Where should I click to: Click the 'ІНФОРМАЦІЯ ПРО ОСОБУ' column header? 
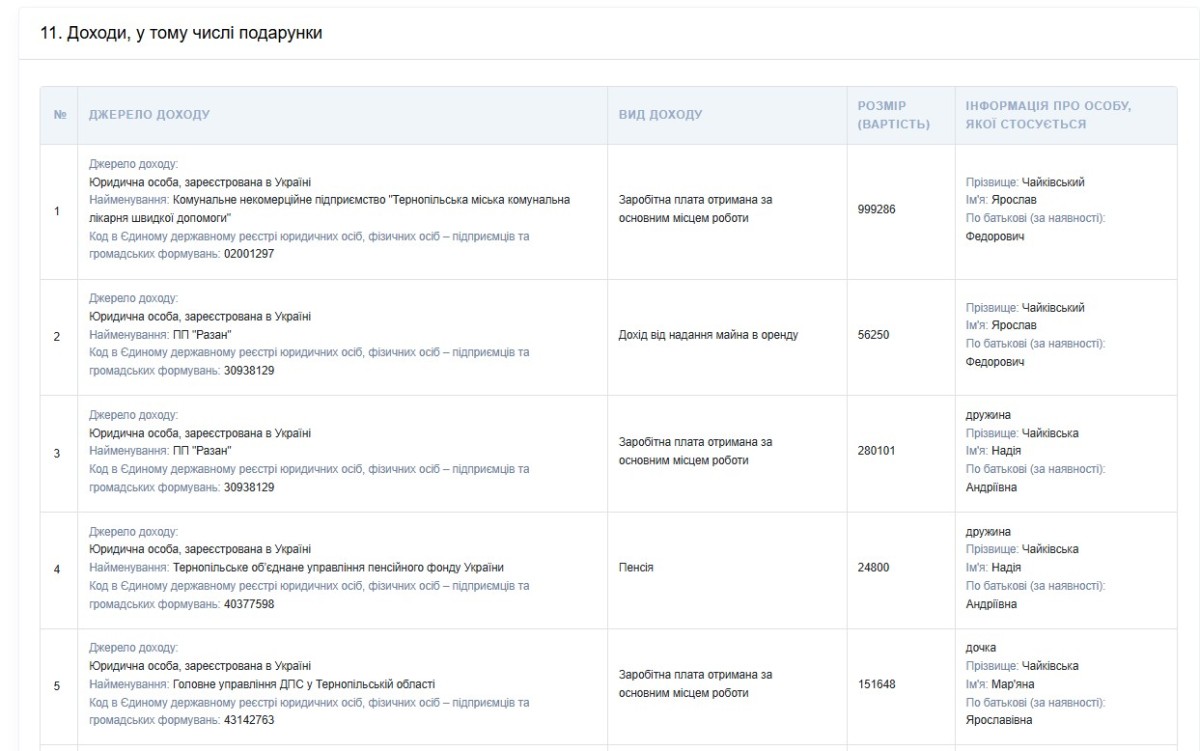pos(1047,115)
